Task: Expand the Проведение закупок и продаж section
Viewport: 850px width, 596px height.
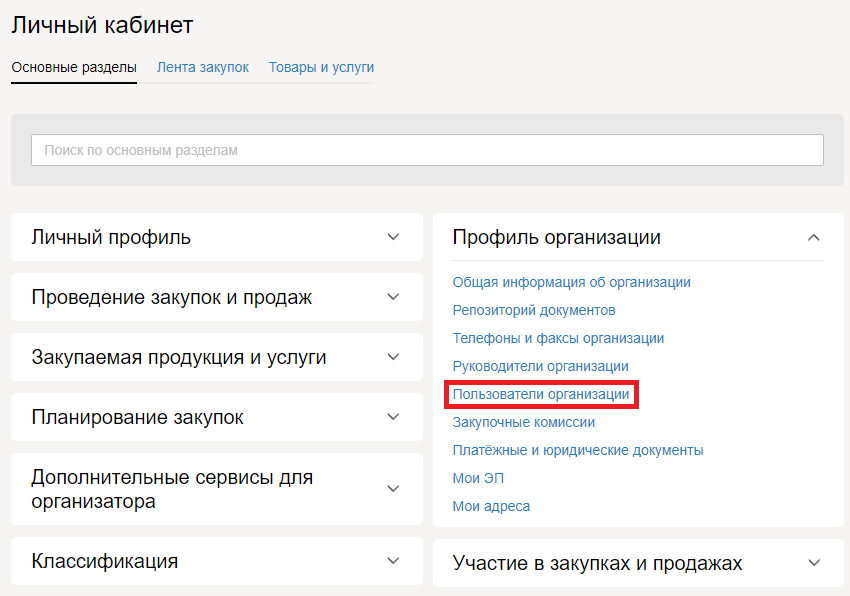Action: pyautogui.click(x=393, y=297)
